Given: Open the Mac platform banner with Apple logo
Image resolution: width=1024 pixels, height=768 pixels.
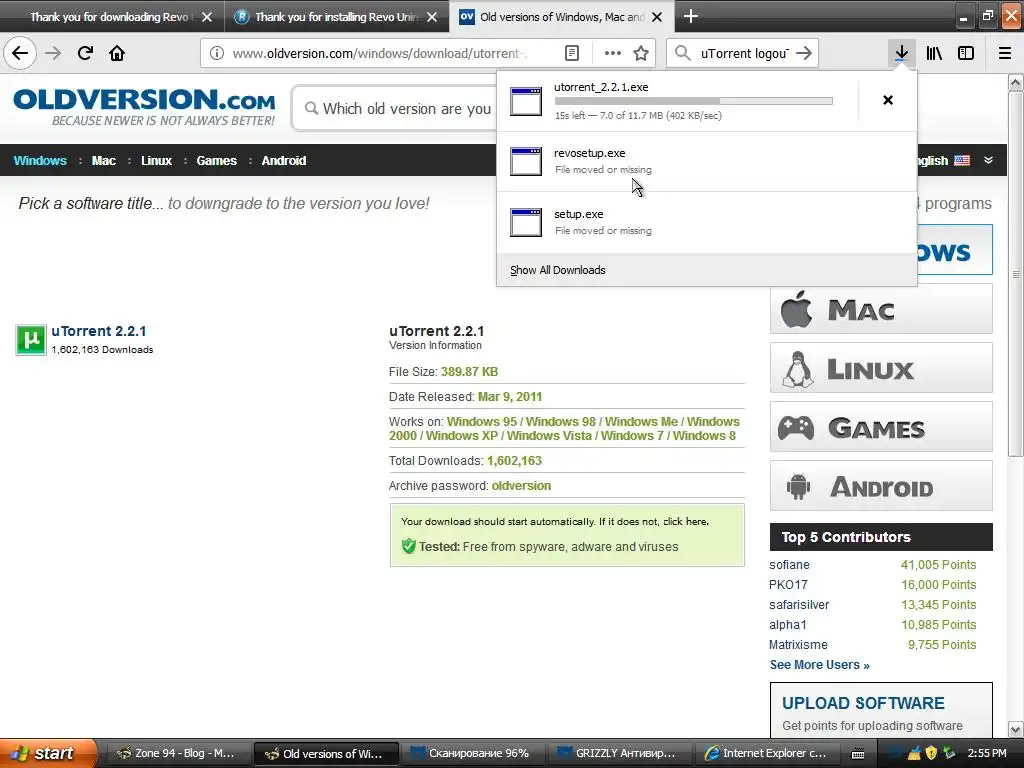Looking at the screenshot, I should tap(881, 309).
